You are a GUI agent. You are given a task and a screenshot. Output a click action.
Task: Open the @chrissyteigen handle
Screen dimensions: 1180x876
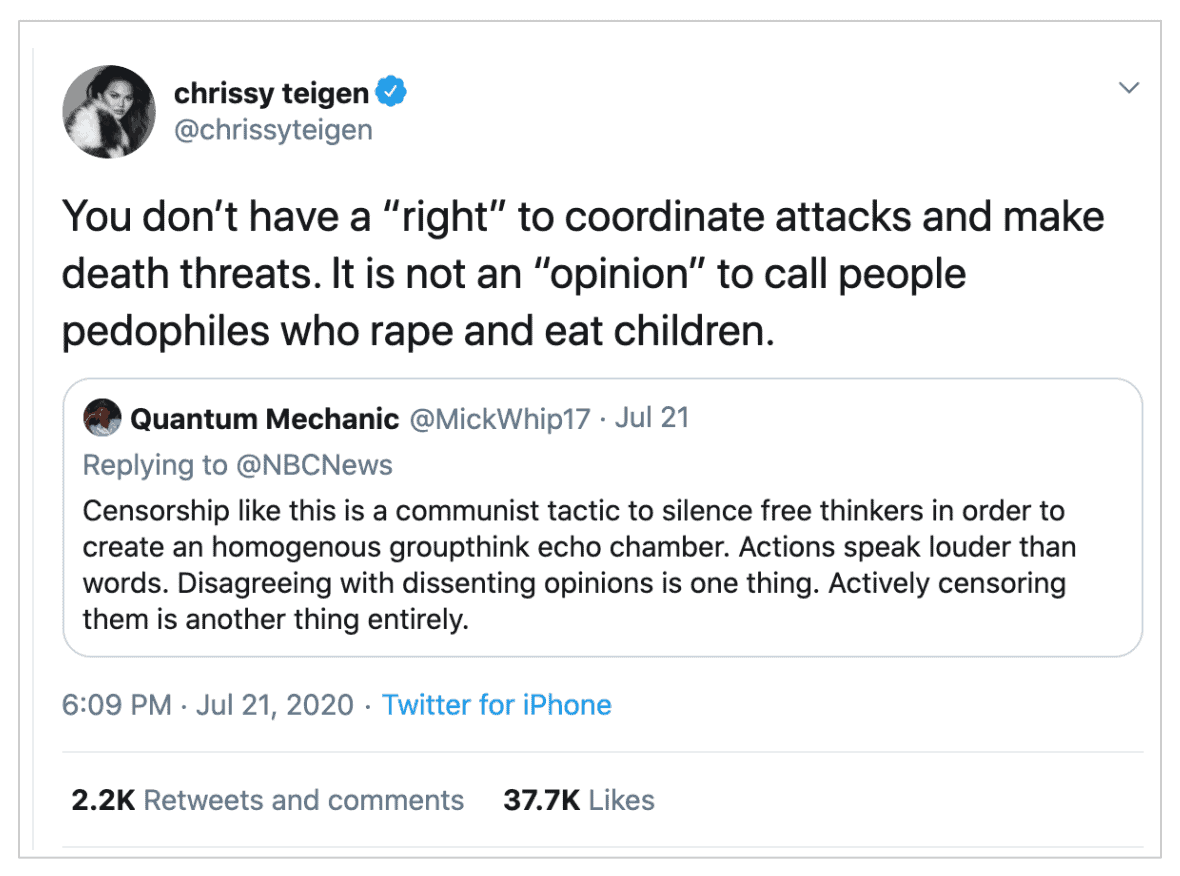tap(273, 129)
